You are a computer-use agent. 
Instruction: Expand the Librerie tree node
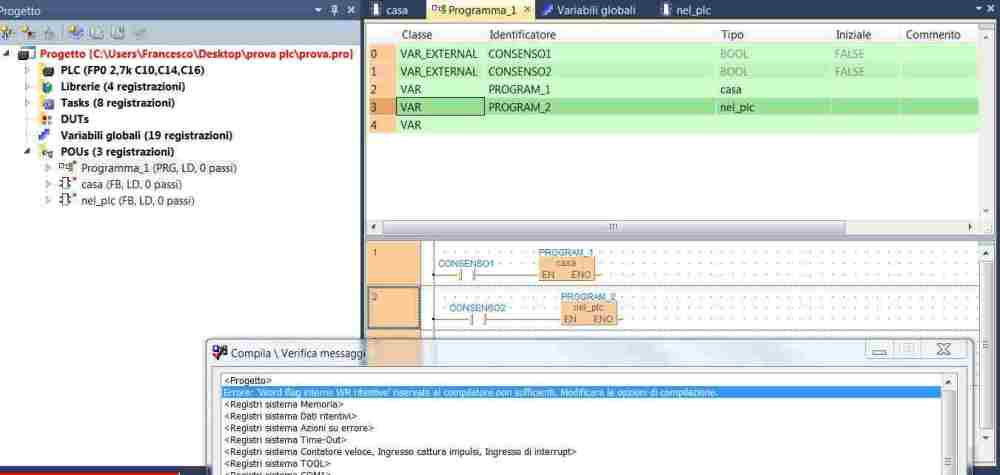[27, 87]
